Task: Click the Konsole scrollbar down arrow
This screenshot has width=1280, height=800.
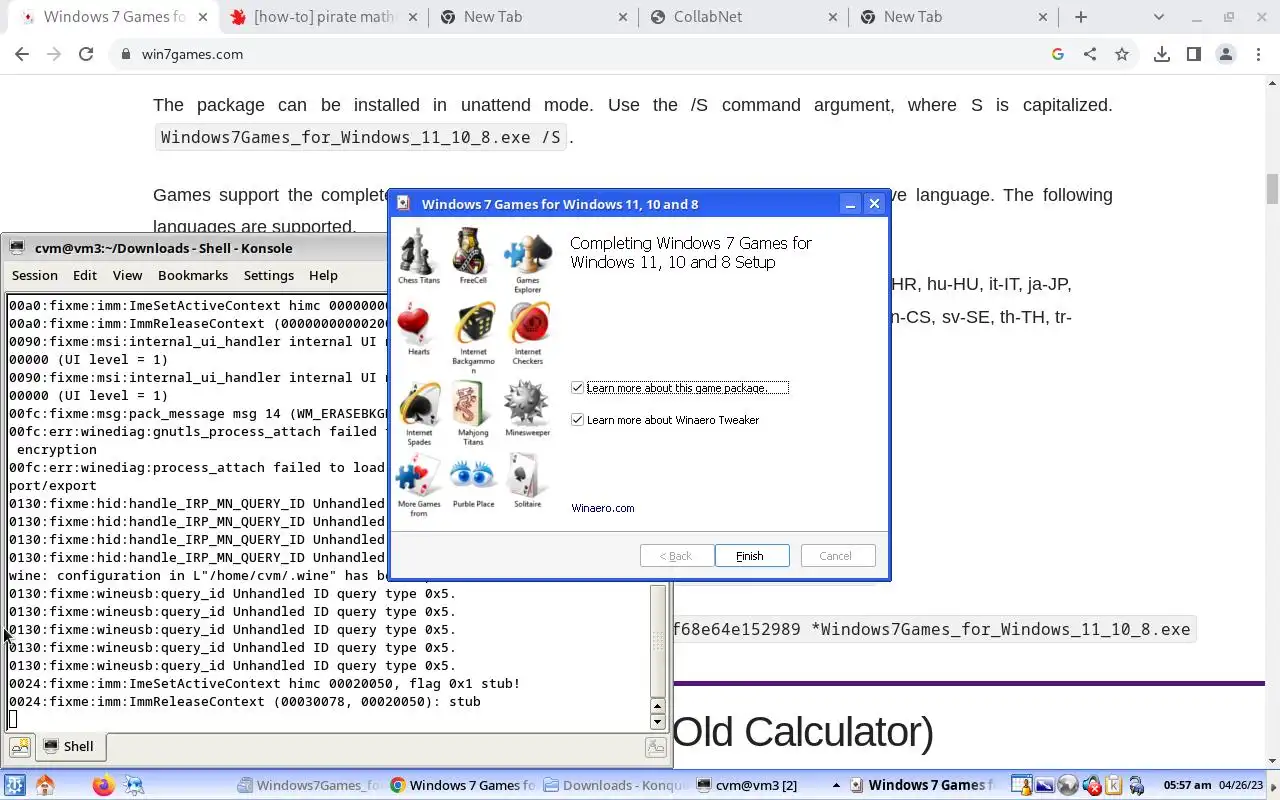Action: (657, 722)
